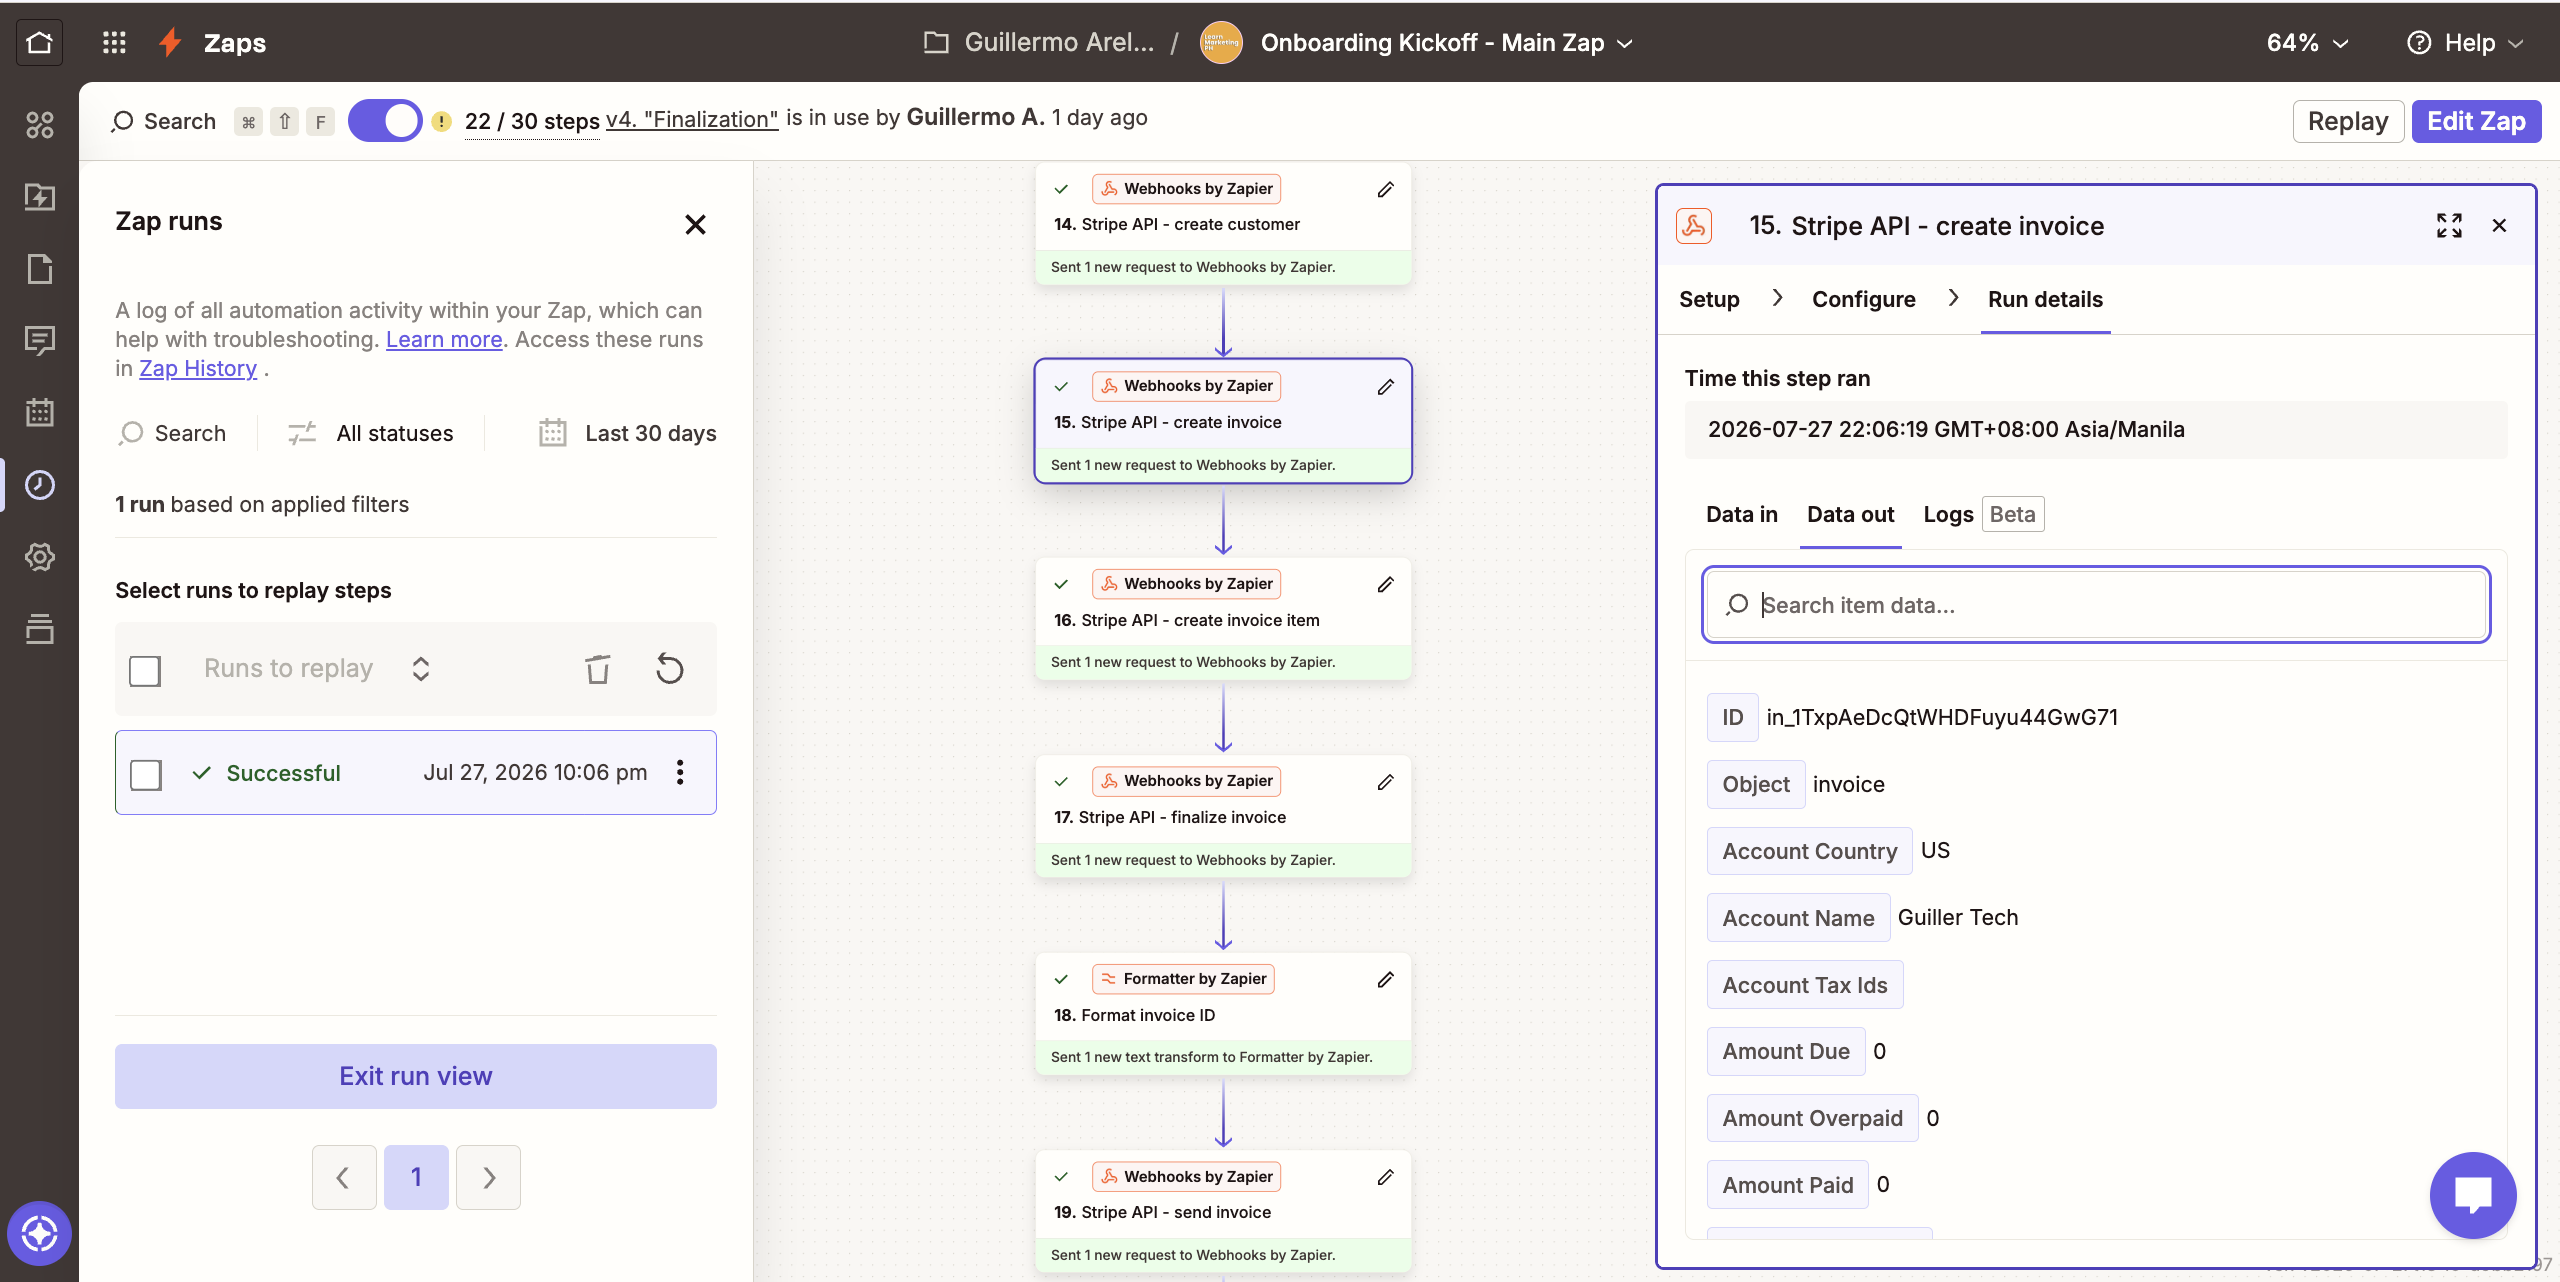
Task: Switch to the Configure tab
Action: [1864, 299]
